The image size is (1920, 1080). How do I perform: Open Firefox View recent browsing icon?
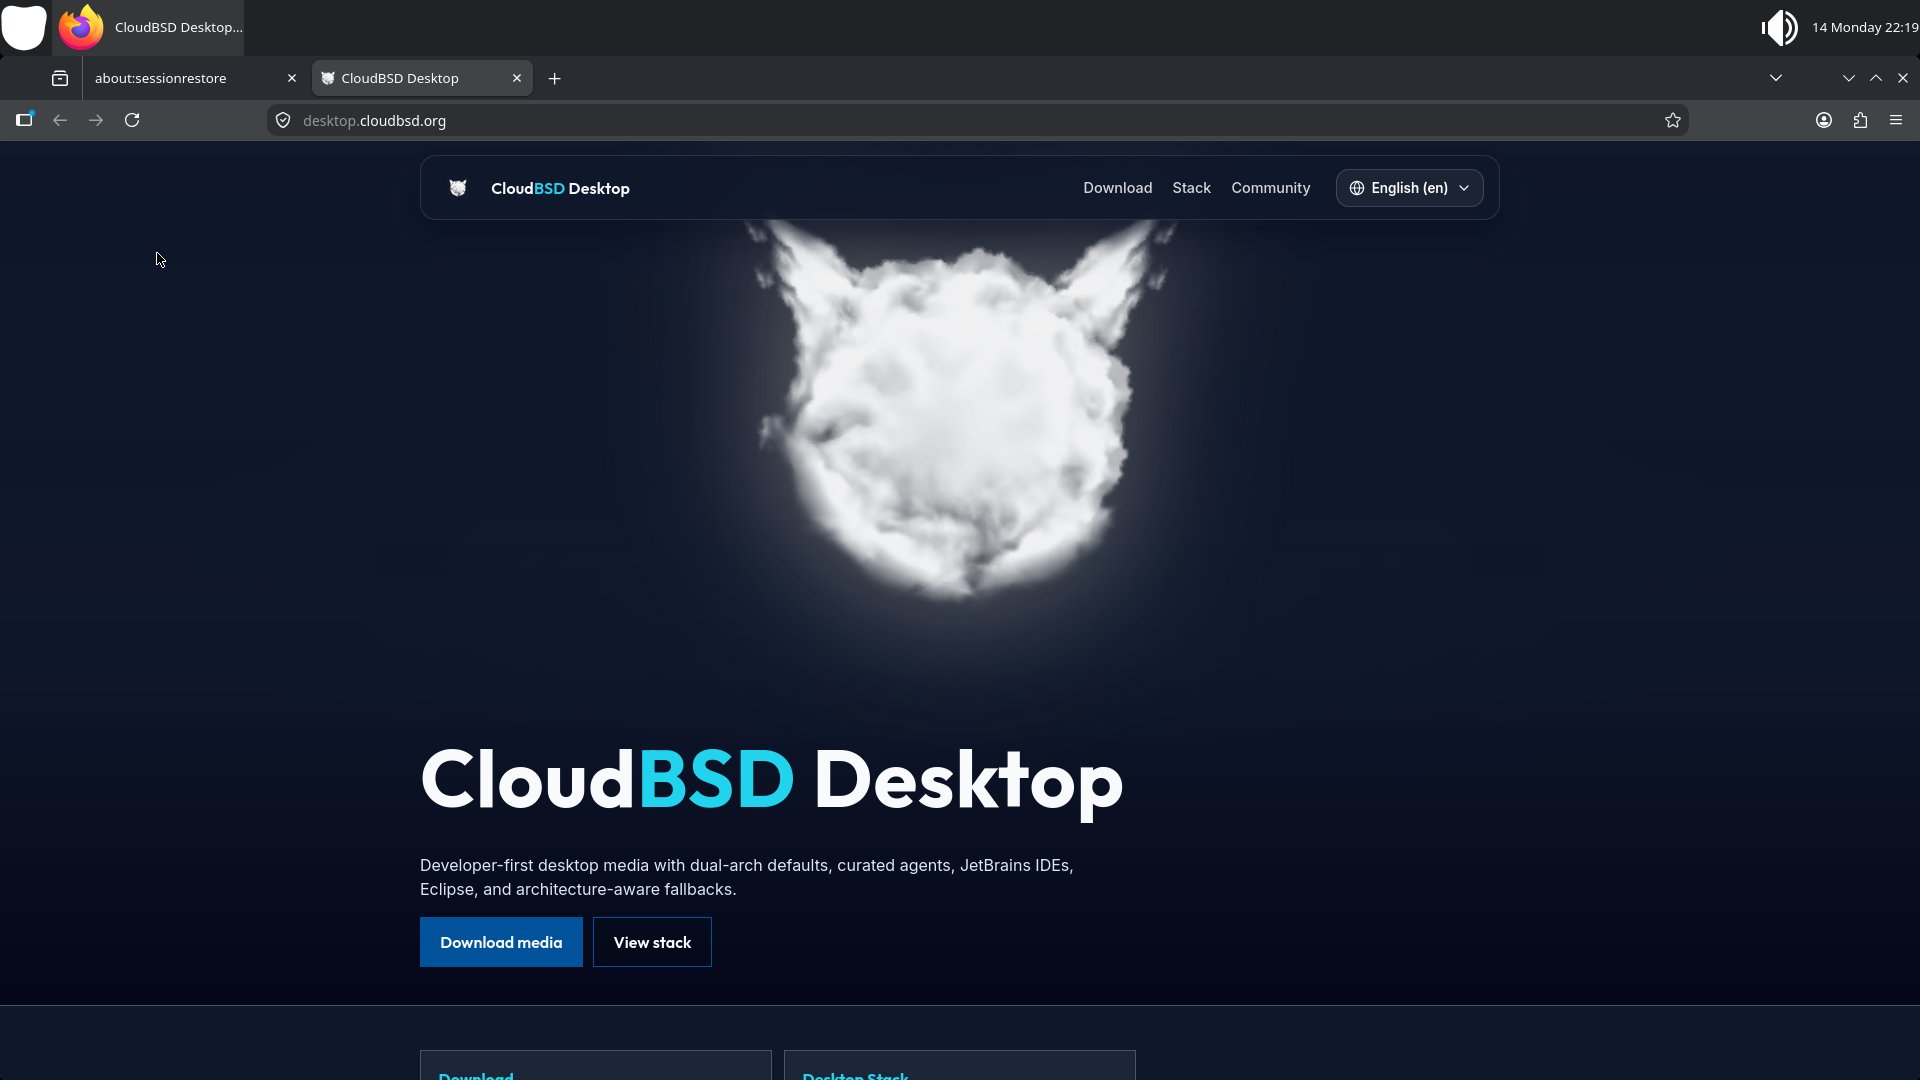(60, 78)
